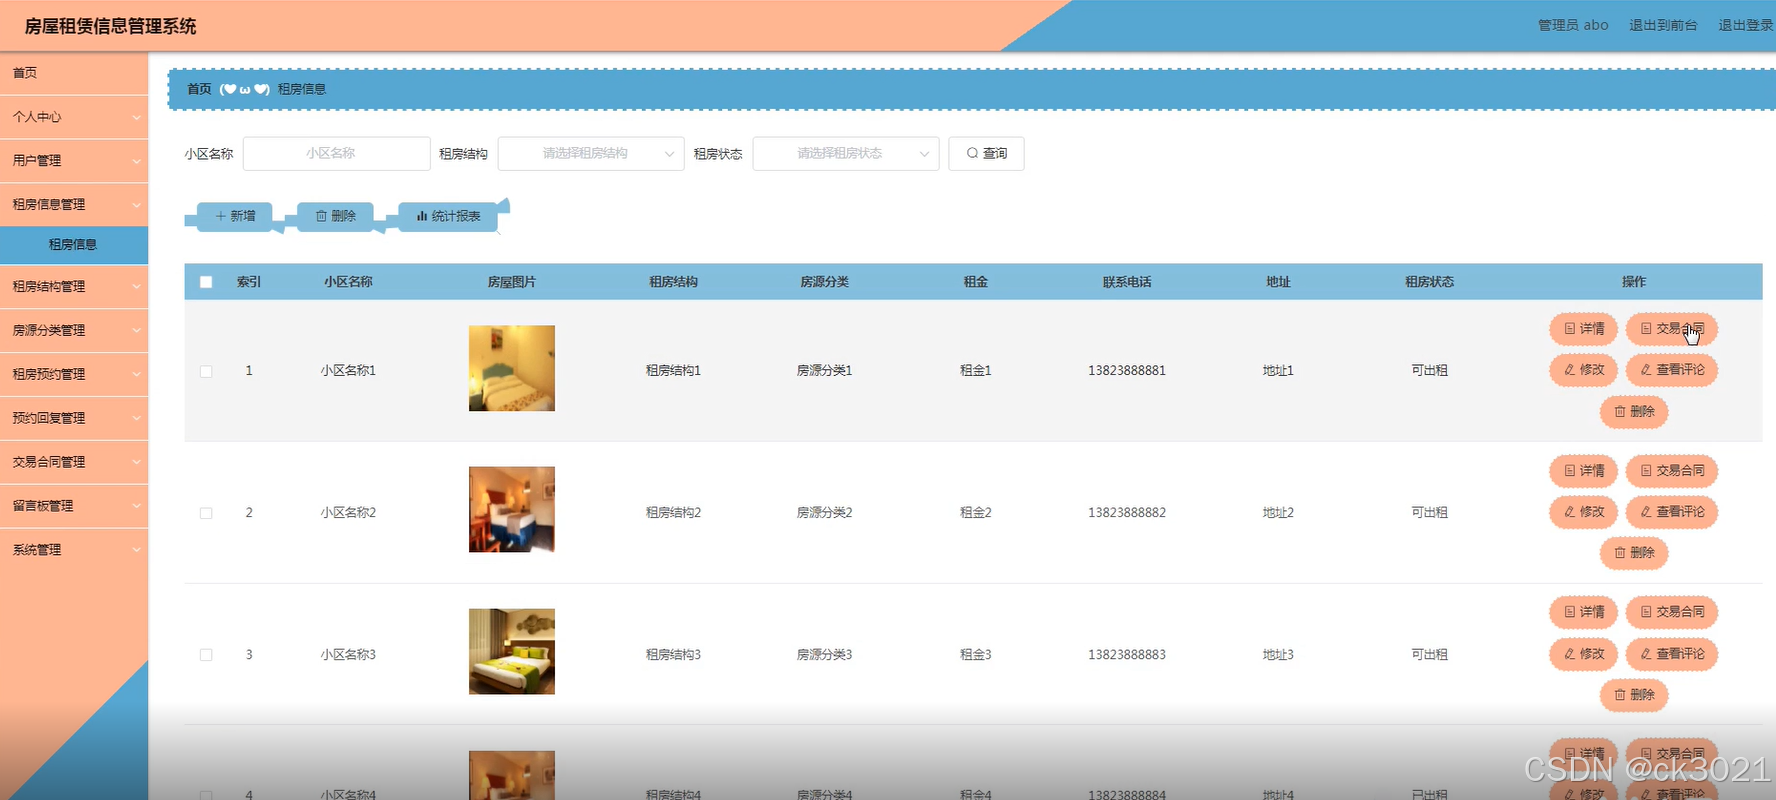Open 详情 for 小区名称3 row
Screen dimensions: 1776x800
point(1584,612)
